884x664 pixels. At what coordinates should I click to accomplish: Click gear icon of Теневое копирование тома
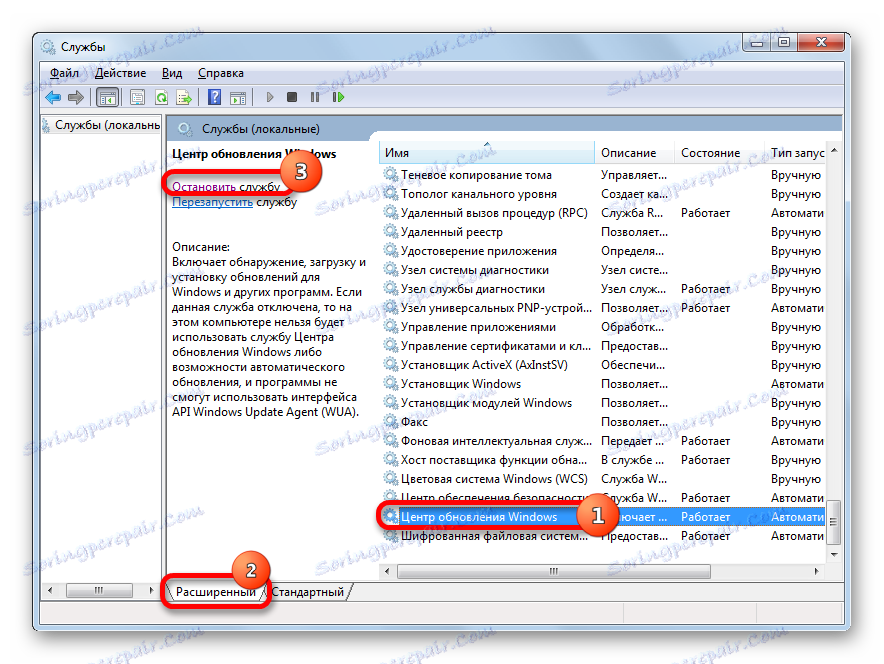[x=390, y=174]
